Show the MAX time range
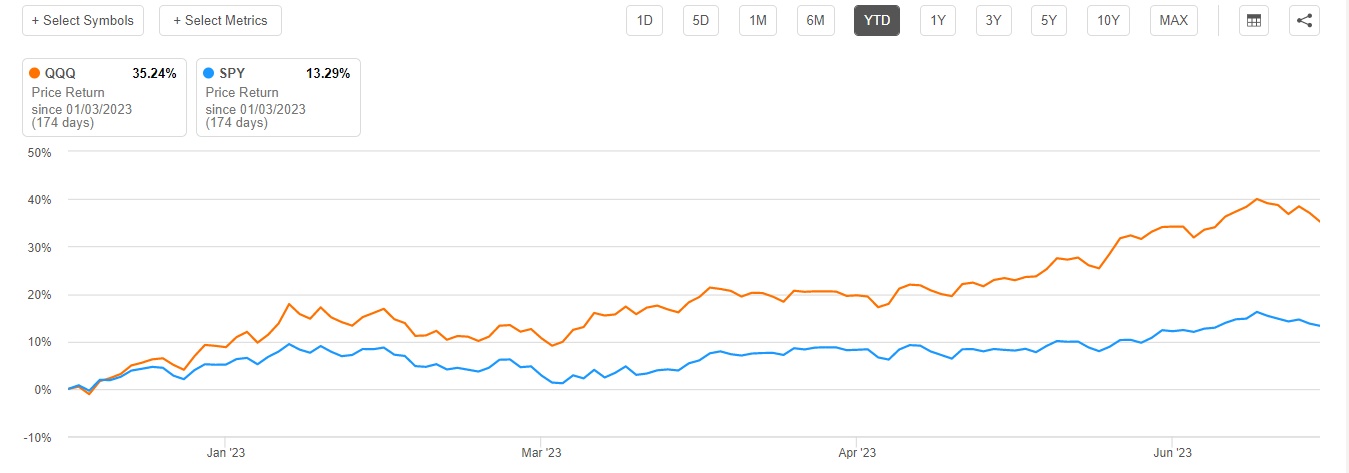The height and width of the screenshot is (473, 1349). (x=1174, y=20)
